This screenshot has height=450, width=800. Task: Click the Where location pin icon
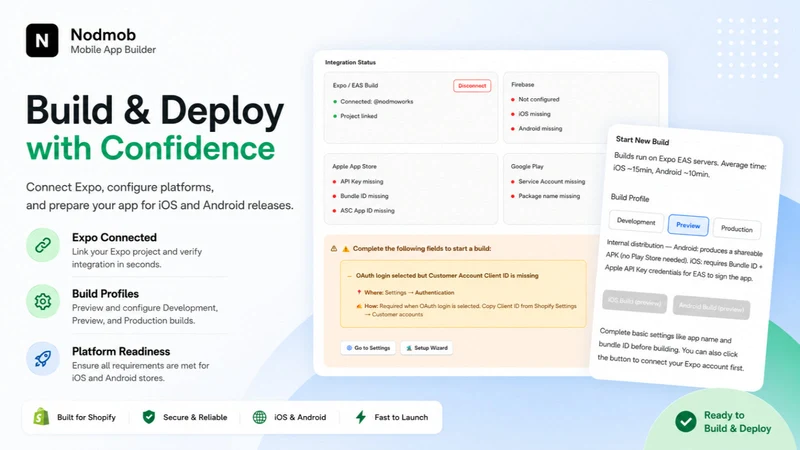[x=359, y=292]
